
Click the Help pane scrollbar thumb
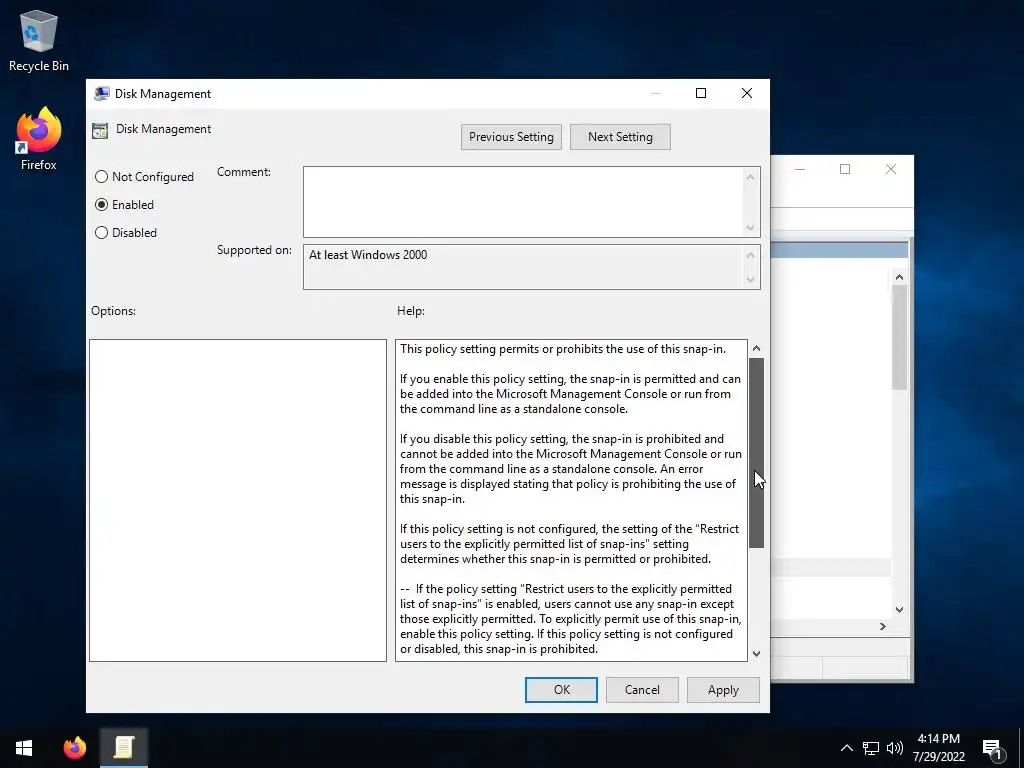pos(756,453)
